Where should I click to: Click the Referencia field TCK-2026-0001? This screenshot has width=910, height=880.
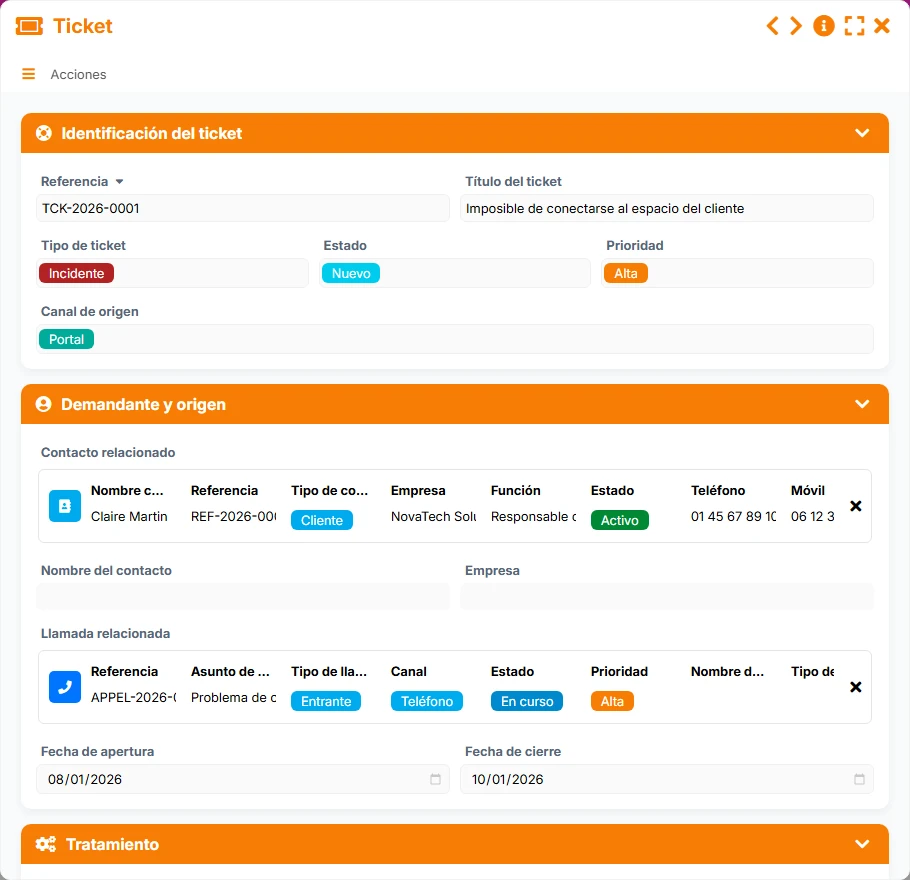coord(243,208)
